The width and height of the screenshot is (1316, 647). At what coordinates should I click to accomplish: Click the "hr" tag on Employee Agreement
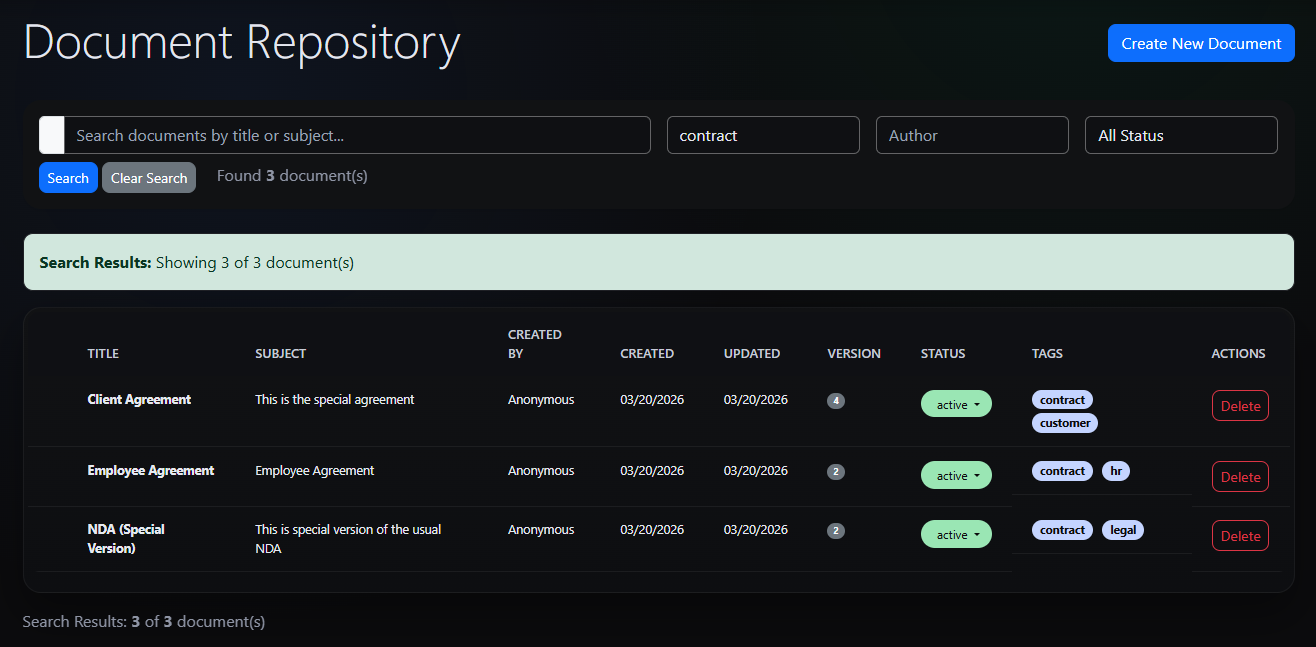1115,470
